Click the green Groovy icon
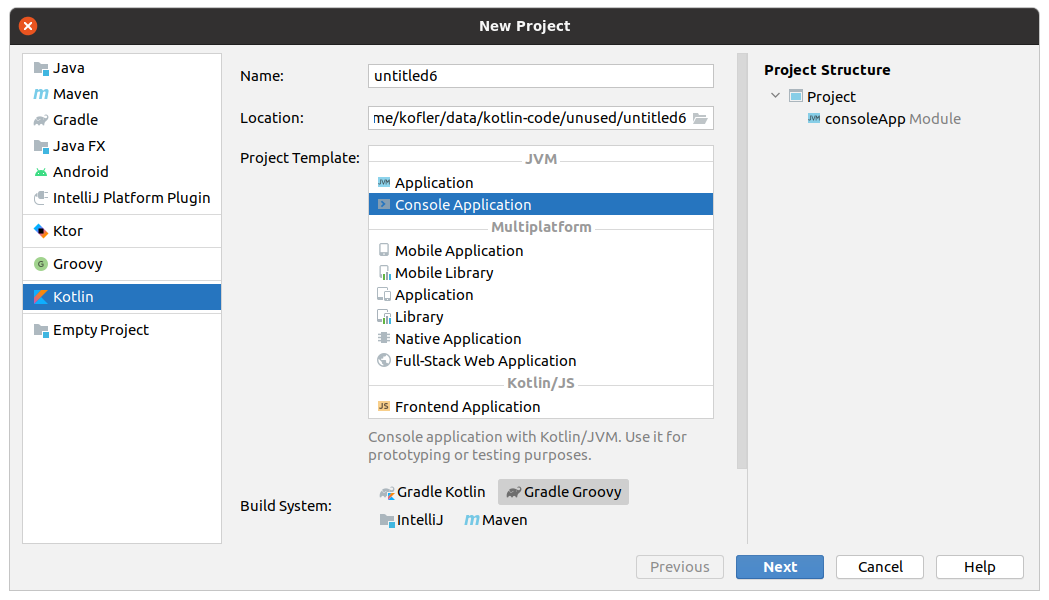The width and height of the screenshot is (1049, 600). click(x=41, y=264)
